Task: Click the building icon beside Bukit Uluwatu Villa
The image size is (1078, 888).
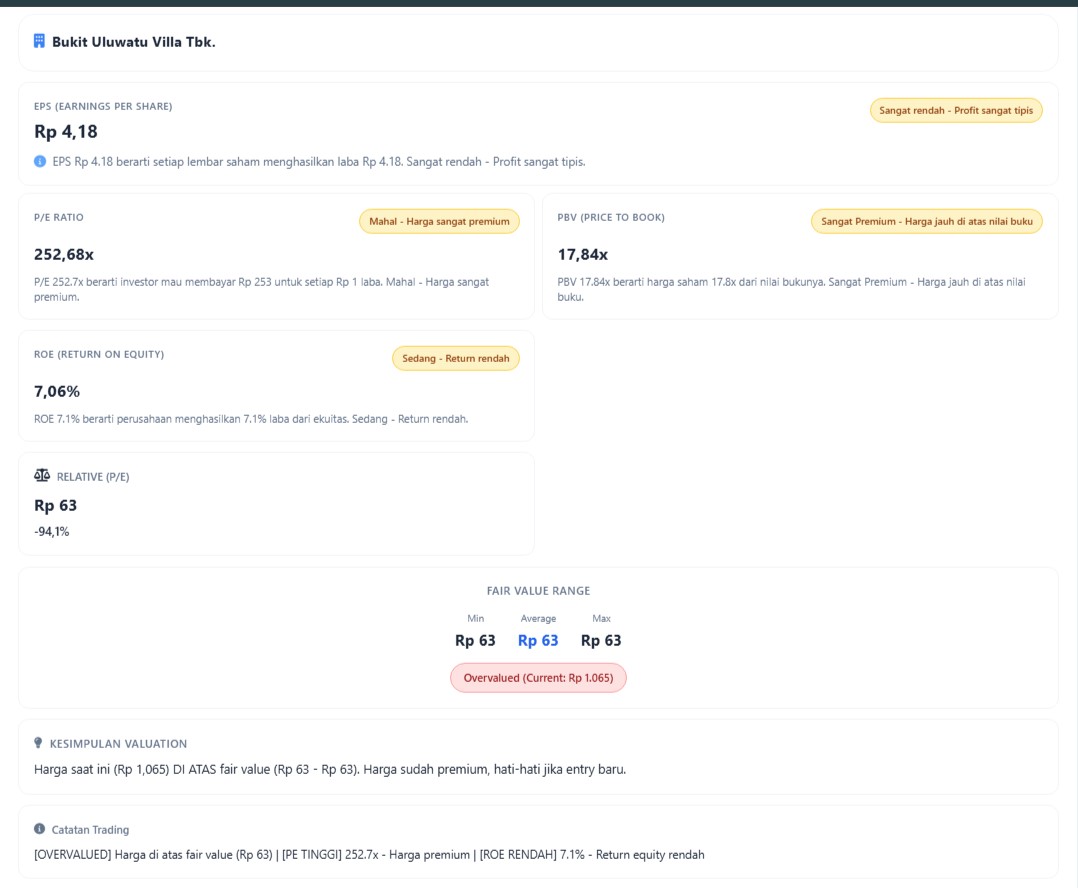Action: pos(39,41)
